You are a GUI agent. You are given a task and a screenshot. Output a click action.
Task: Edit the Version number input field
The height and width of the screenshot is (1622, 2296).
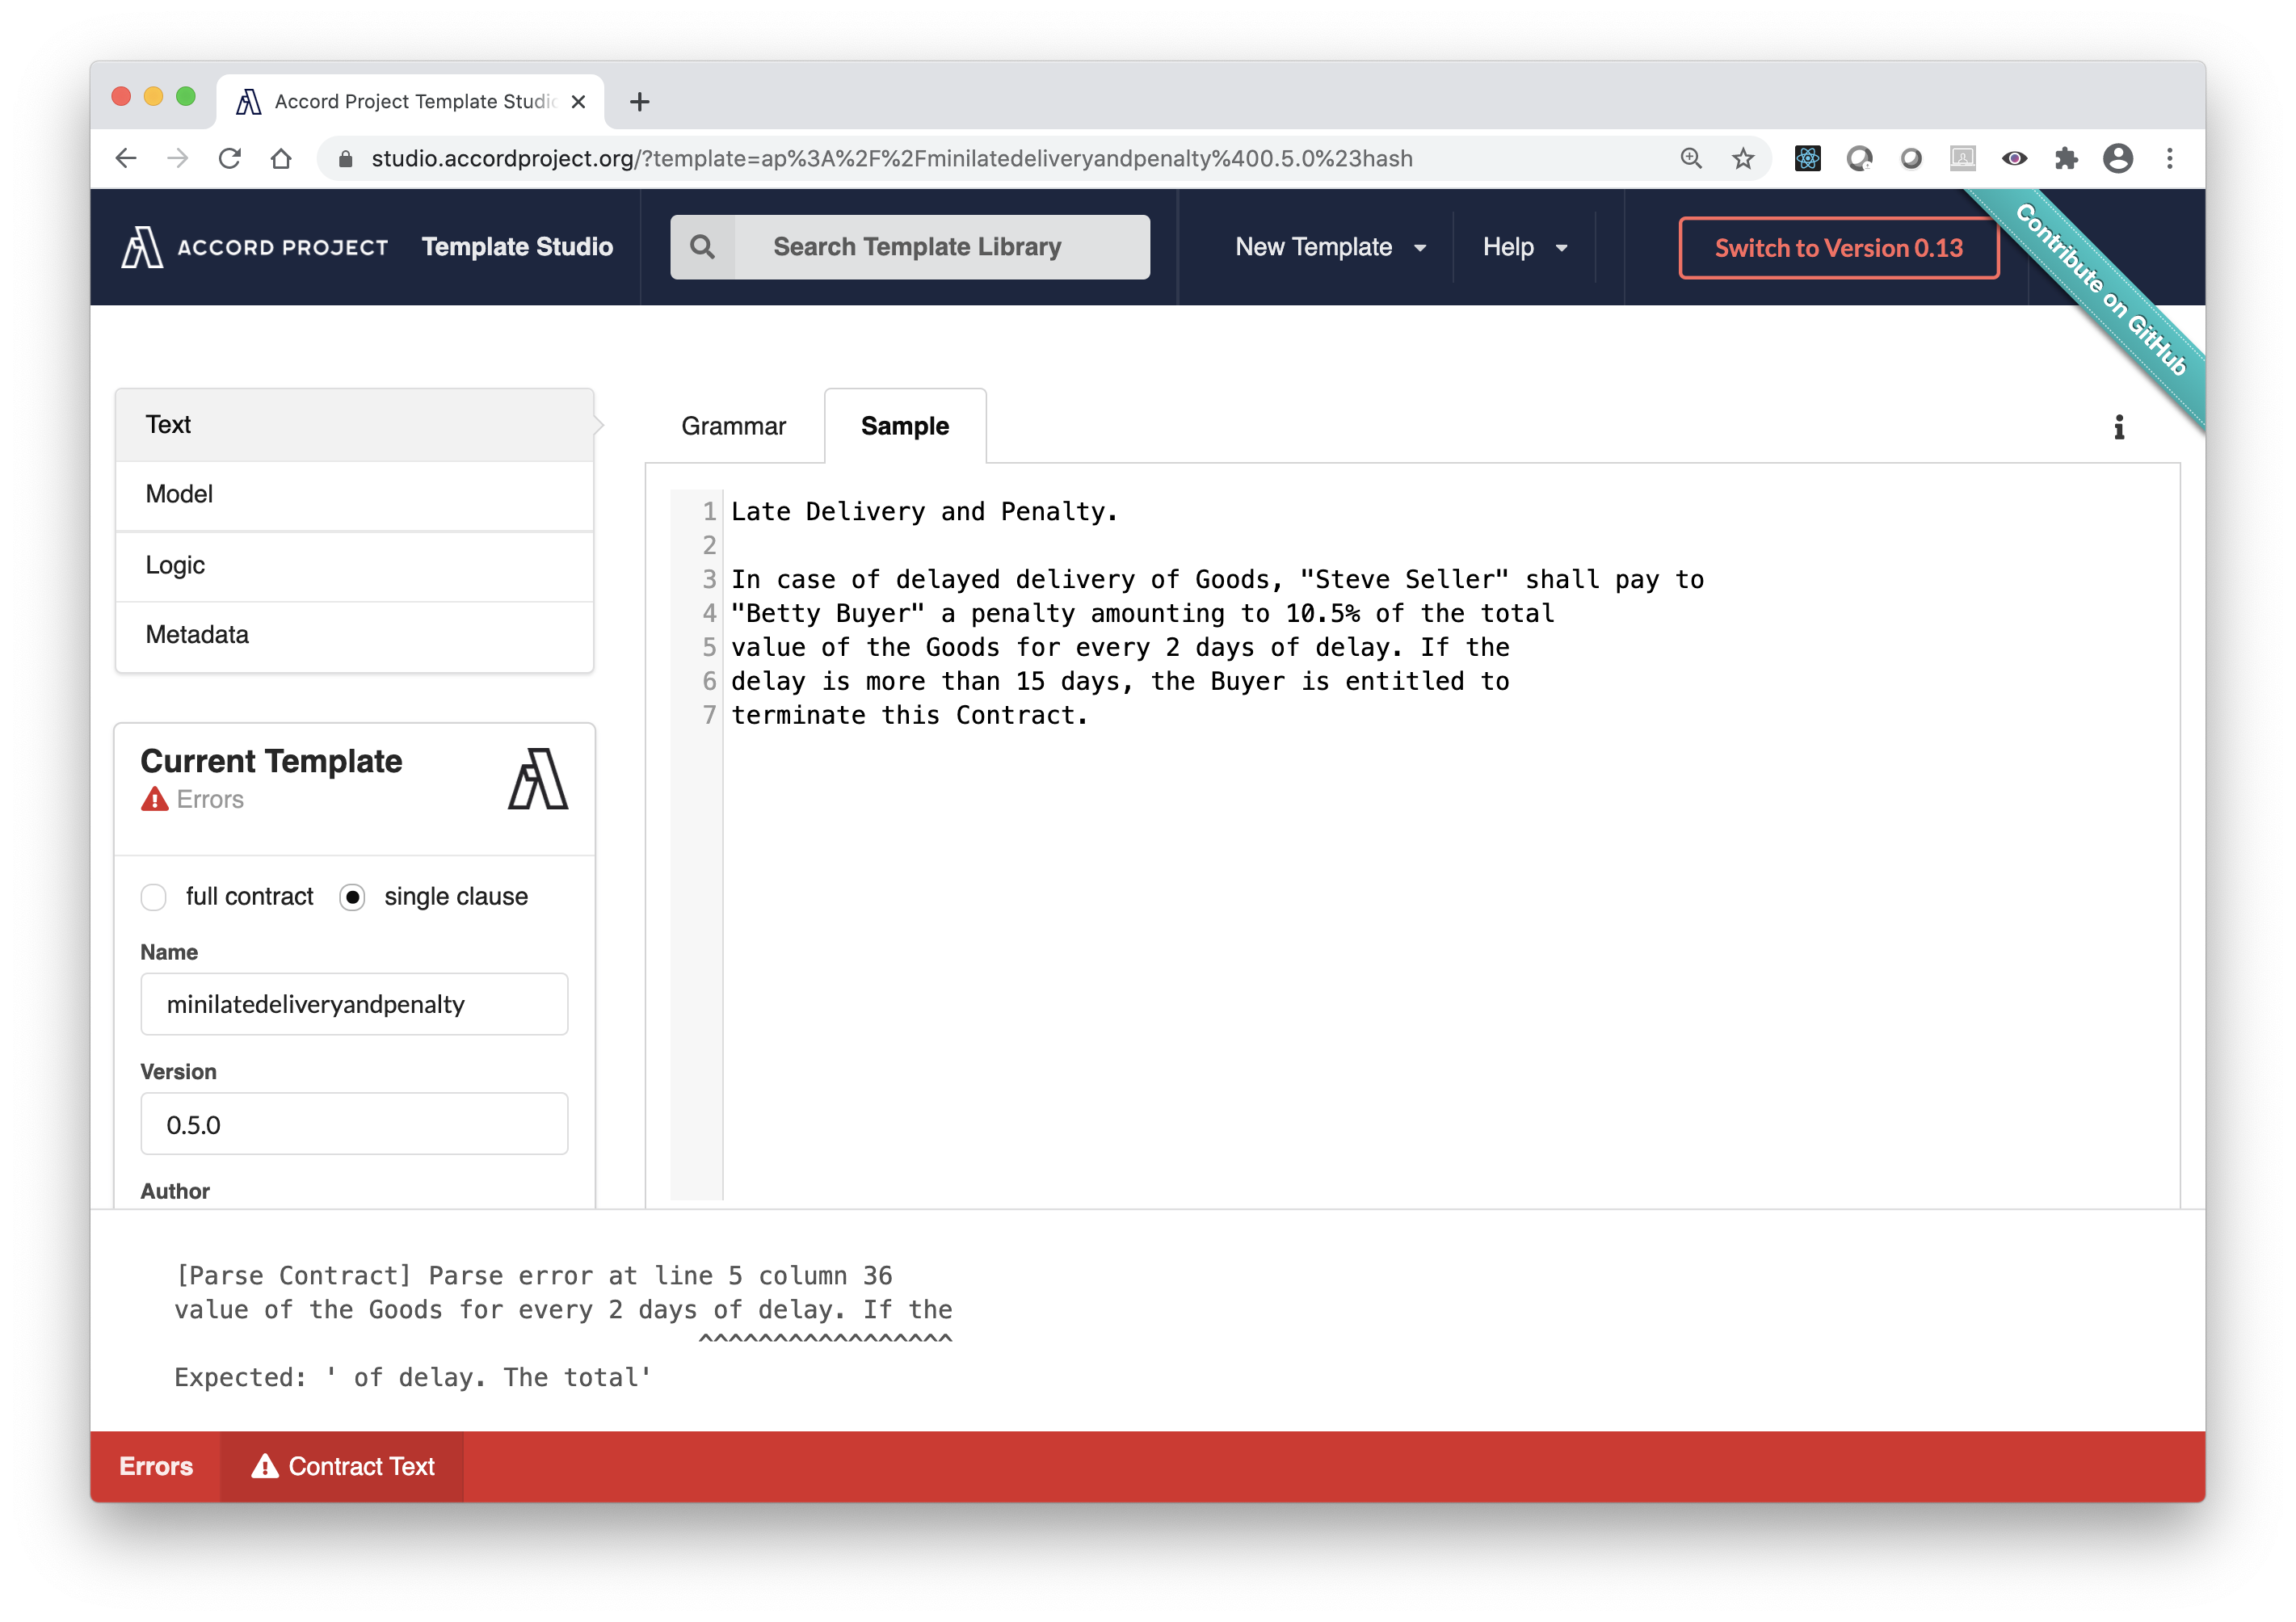[x=353, y=1124]
